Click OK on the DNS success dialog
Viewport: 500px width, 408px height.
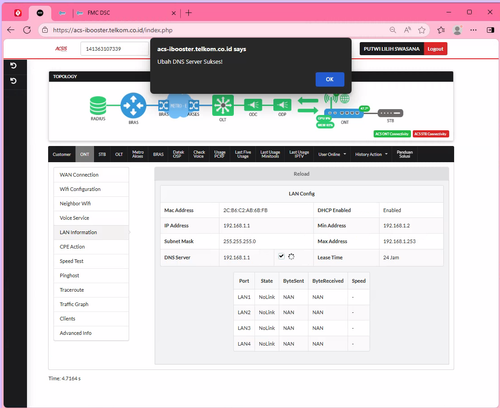tap(330, 79)
